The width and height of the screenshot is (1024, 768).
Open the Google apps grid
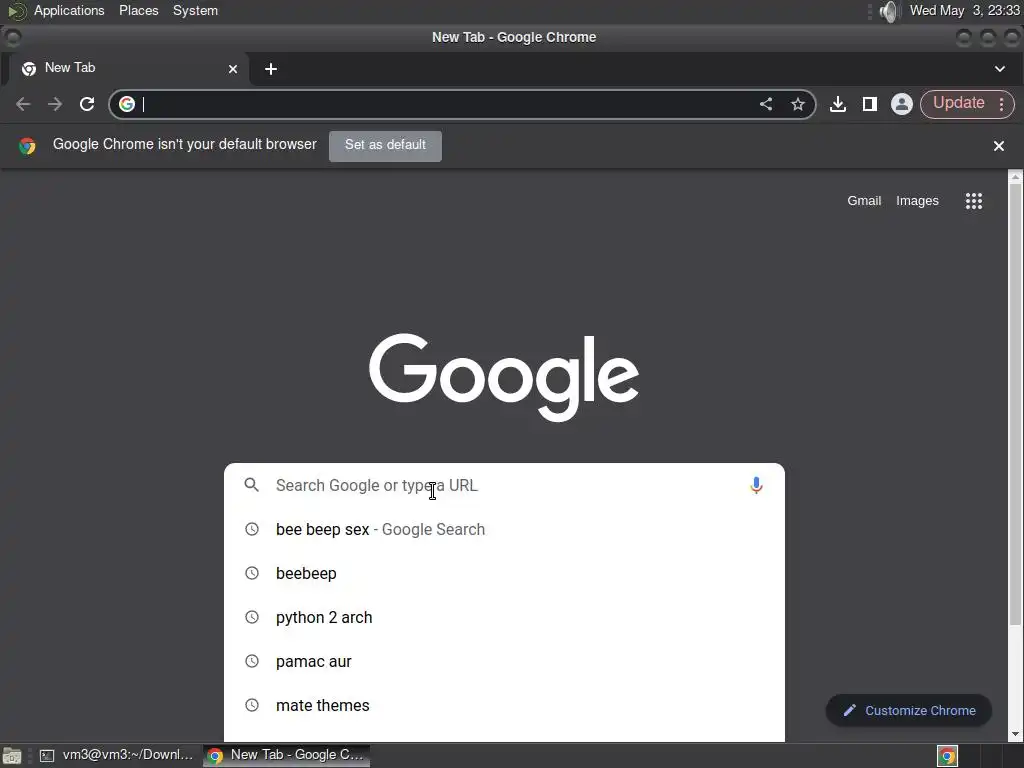coord(974,201)
